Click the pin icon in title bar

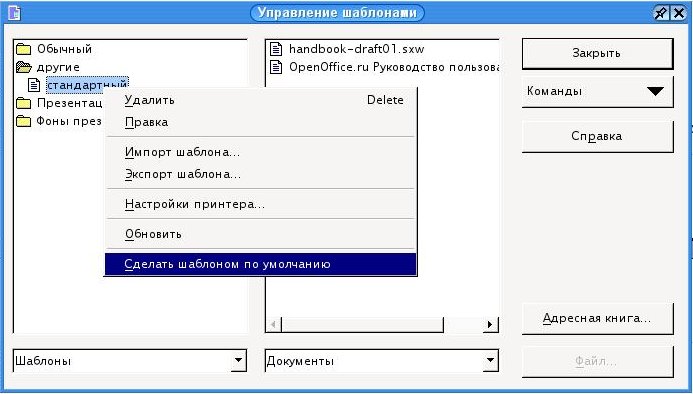tap(661, 13)
